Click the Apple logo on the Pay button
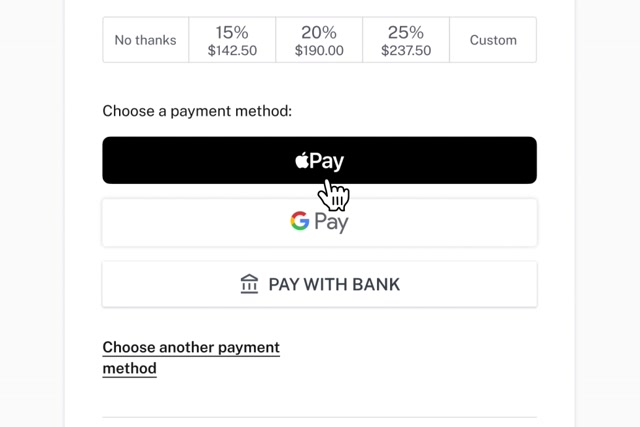 pos(302,160)
